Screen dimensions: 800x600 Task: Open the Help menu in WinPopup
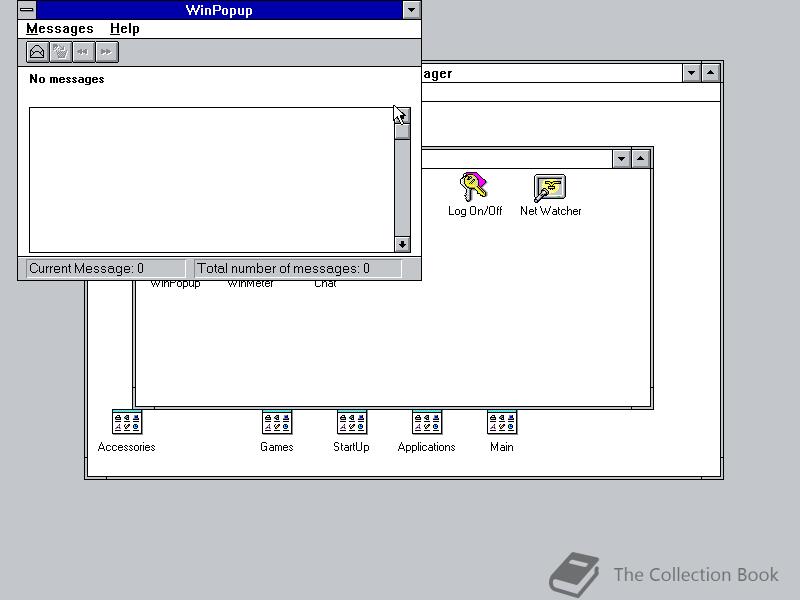tap(124, 29)
